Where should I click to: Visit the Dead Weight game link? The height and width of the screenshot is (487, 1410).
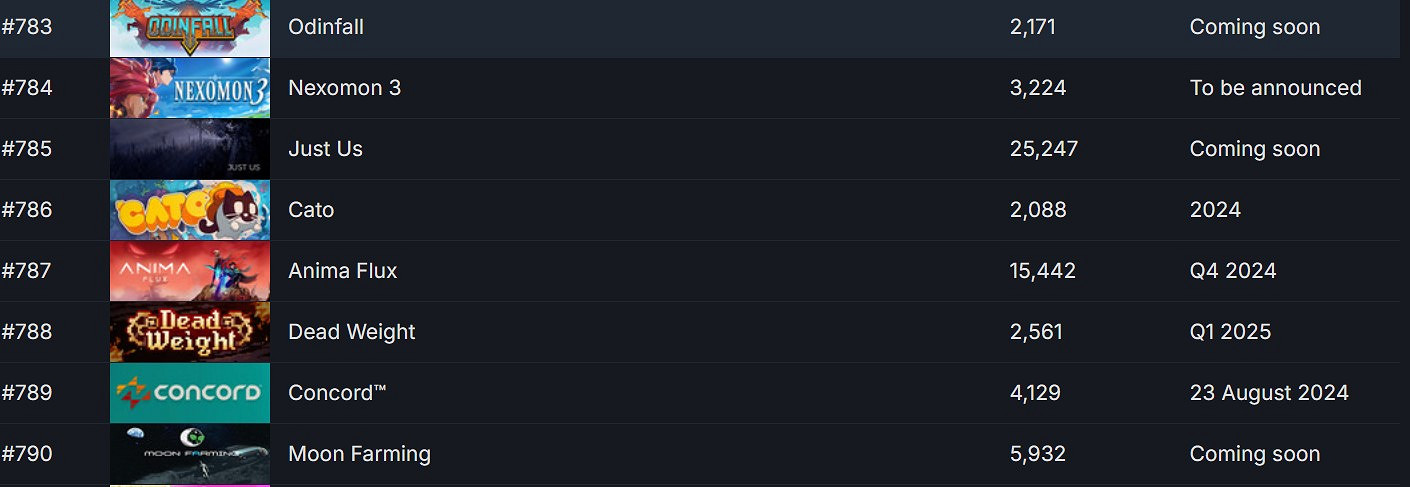point(351,332)
